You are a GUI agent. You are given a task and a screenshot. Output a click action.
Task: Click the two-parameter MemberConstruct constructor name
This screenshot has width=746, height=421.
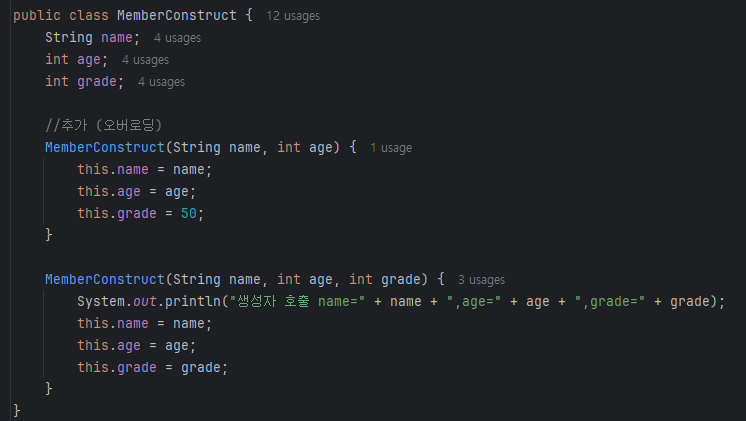[x=105, y=147]
